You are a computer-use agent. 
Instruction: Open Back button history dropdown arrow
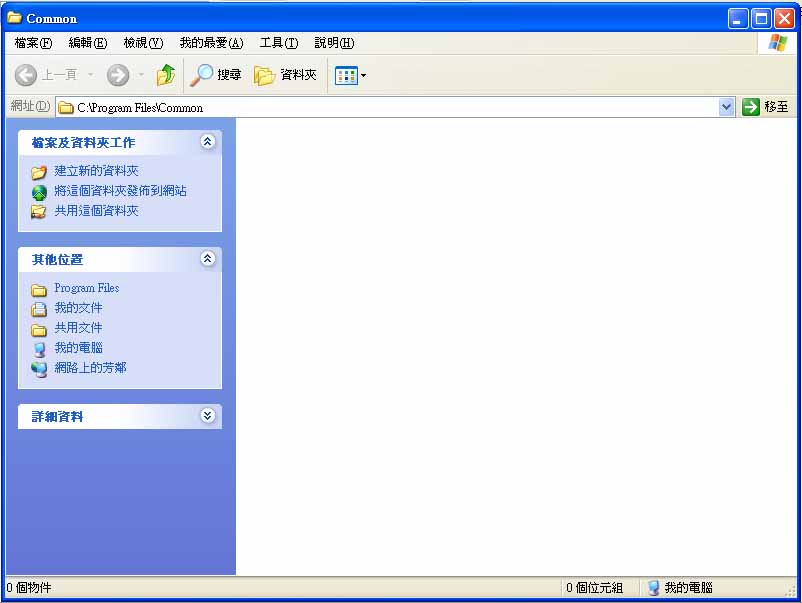click(x=91, y=75)
